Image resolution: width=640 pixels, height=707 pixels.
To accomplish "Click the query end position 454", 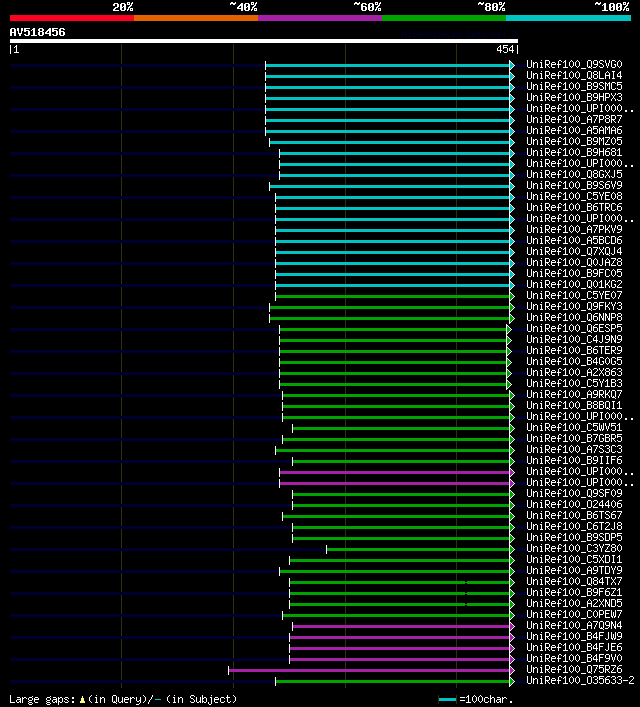I will click(x=505, y=50).
